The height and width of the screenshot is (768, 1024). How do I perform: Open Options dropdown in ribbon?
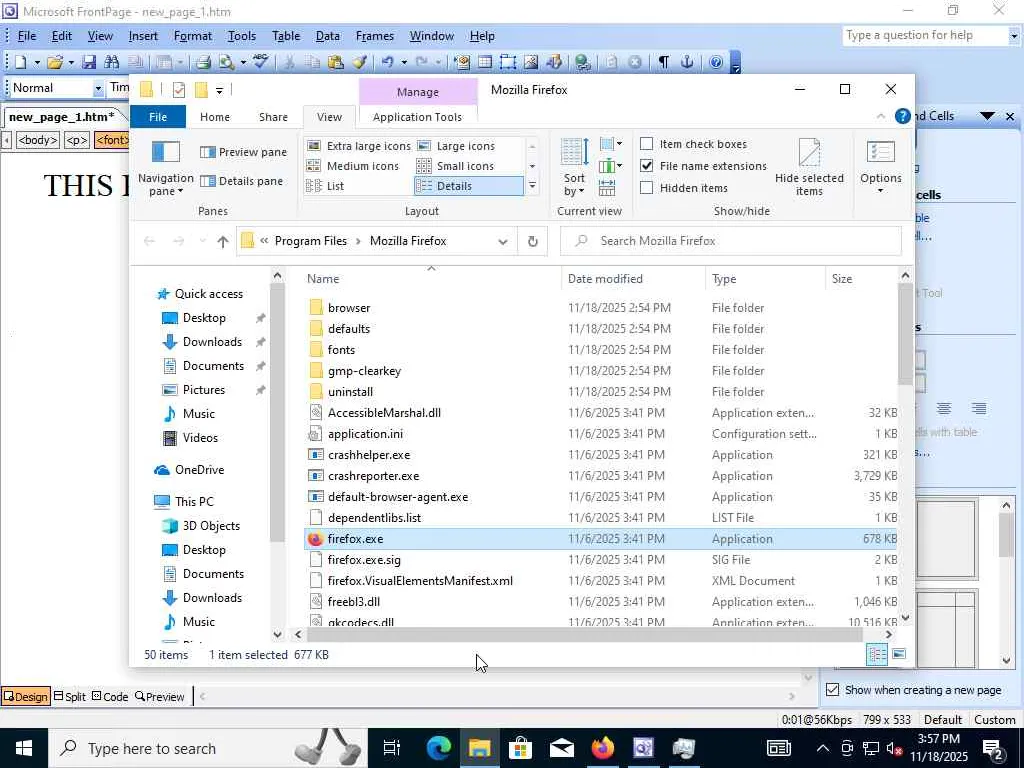pyautogui.click(x=880, y=167)
